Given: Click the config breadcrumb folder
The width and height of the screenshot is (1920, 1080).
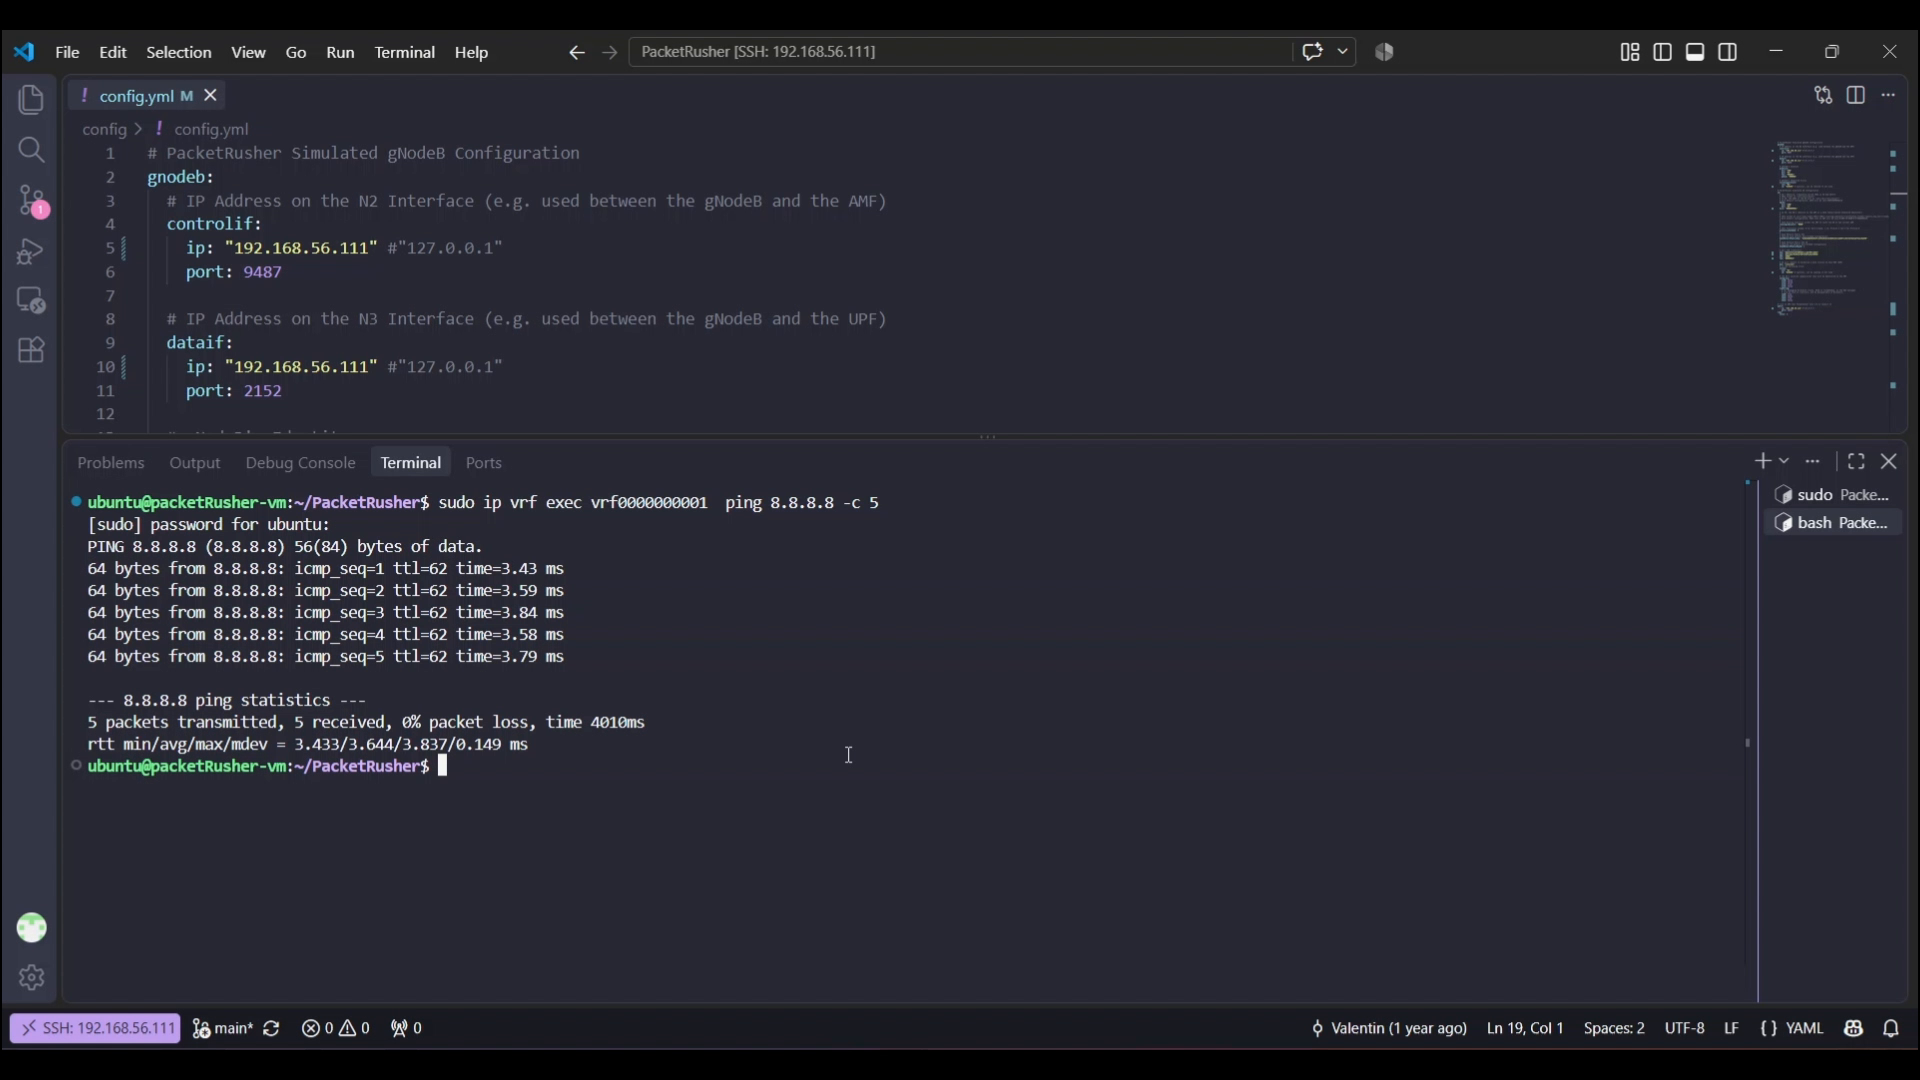Looking at the screenshot, I should [104, 130].
